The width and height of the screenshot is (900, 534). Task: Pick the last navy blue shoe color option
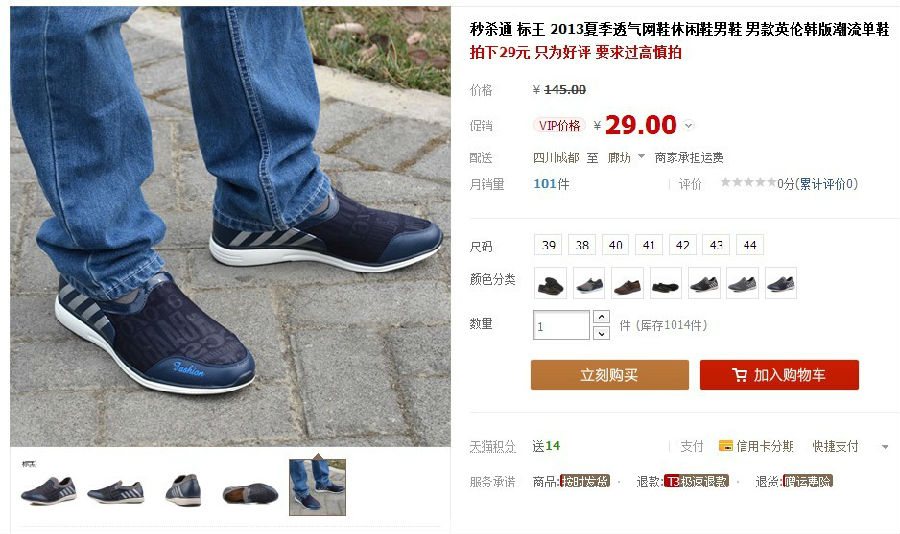click(781, 283)
